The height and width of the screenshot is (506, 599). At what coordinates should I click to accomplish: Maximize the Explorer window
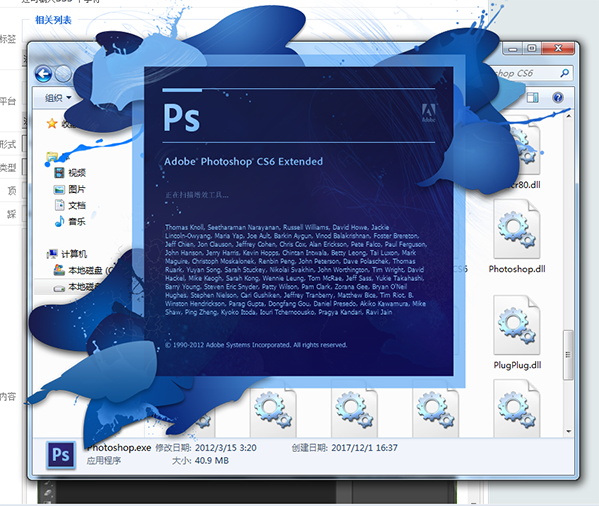[532, 48]
